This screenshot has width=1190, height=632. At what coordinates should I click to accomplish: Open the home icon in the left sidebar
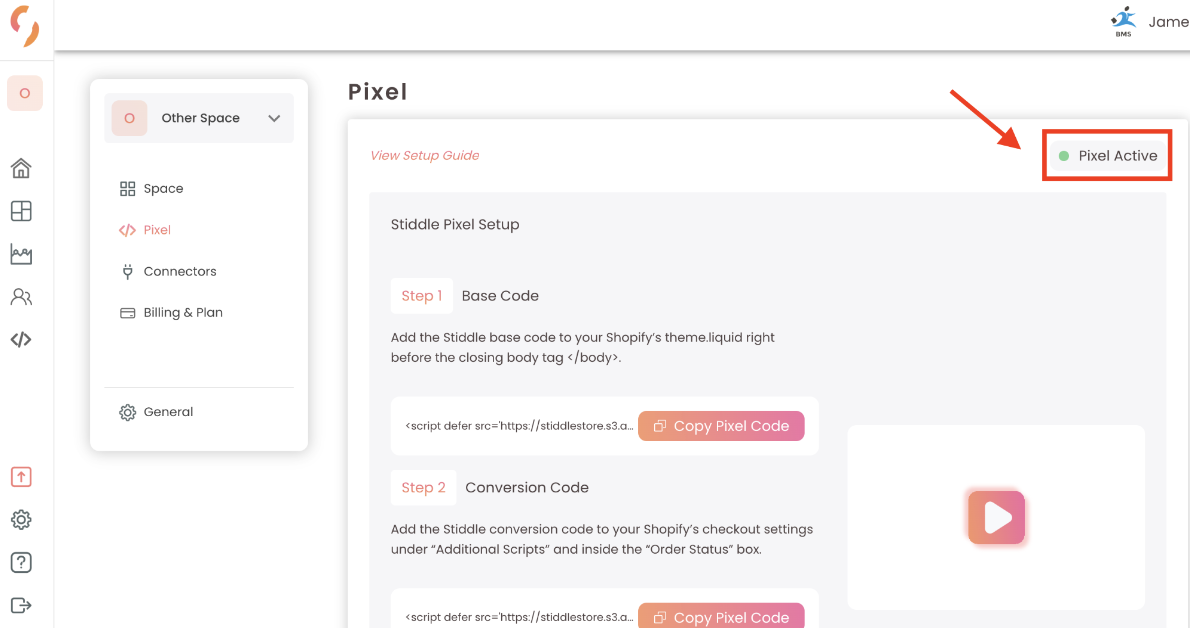[21, 168]
